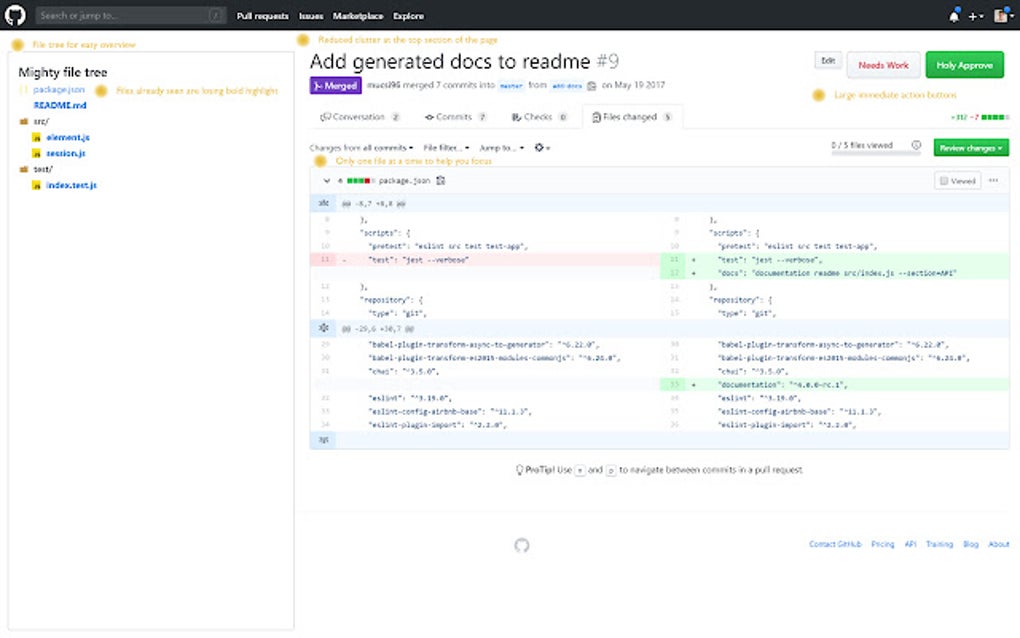Open Marketplace from the top navigation
This screenshot has height=638, width=1020.
click(x=359, y=15)
